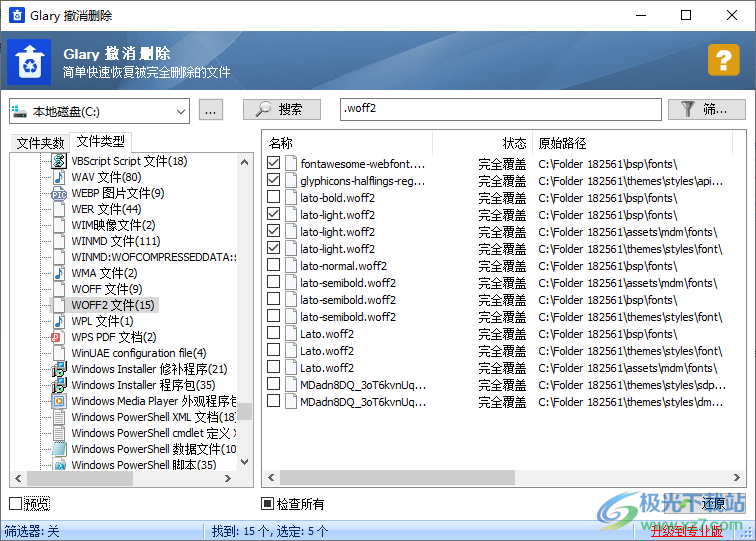Viewport: 756px width, 541px height.
Task: Click the tree vertical scrollbar thumb
Action: pos(244,411)
